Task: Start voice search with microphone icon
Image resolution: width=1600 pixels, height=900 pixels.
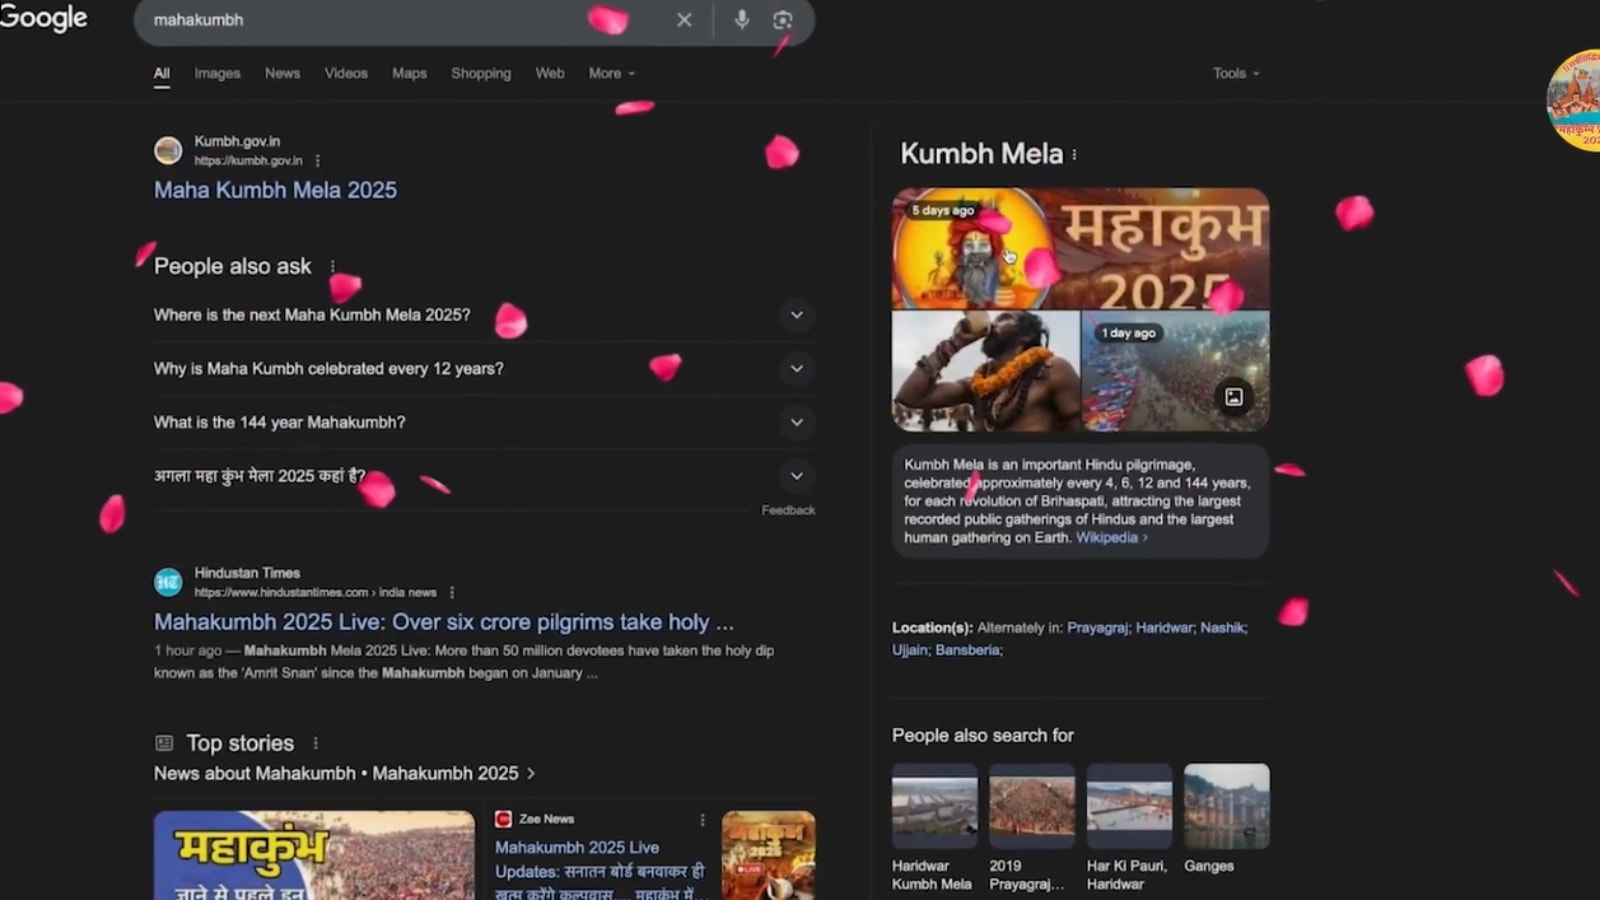Action: pos(741,20)
